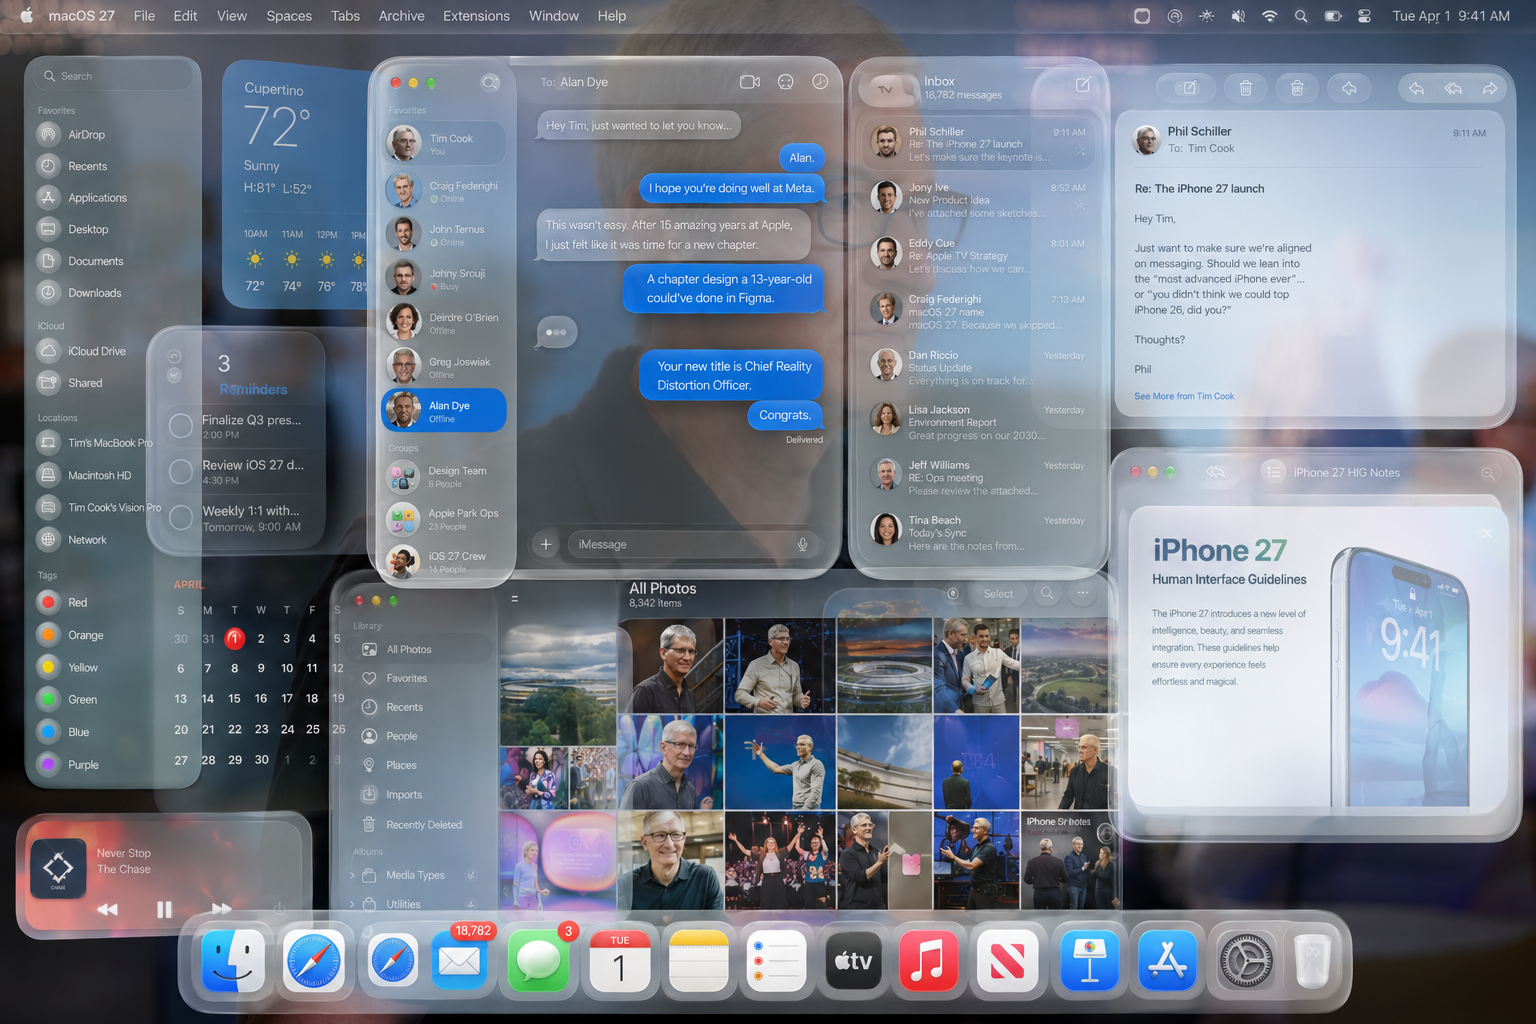Open the more options ellipsis in Photos
This screenshot has width=1536, height=1024.
point(1083,593)
